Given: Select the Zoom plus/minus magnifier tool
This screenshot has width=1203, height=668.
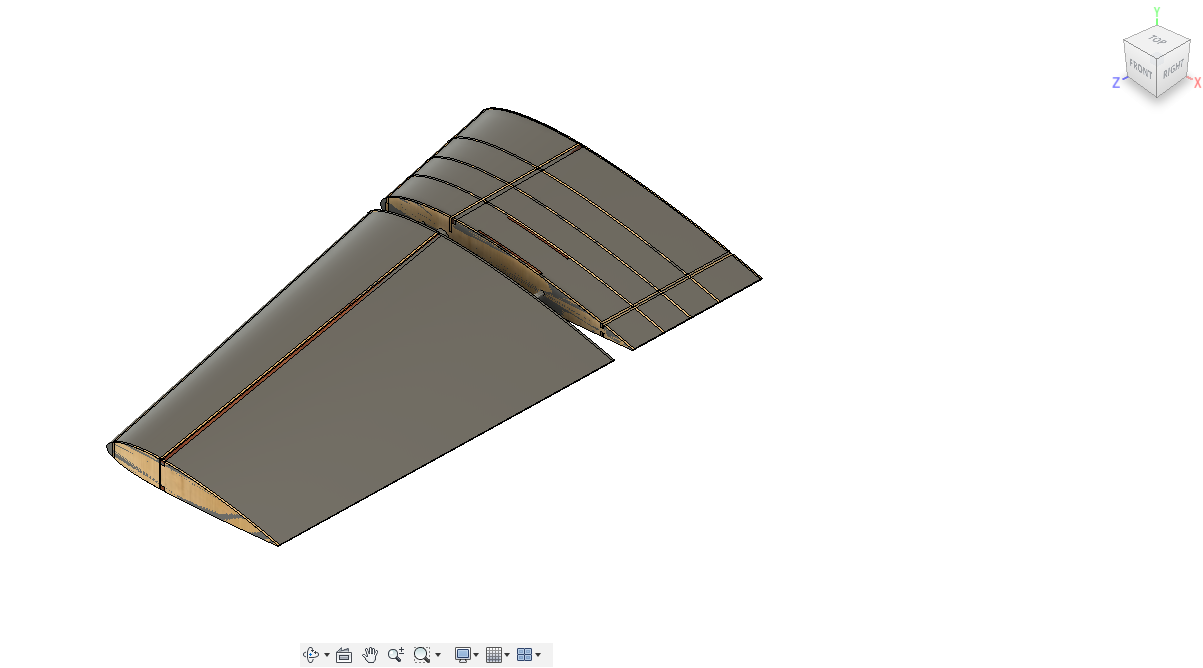Looking at the screenshot, I should coord(396,655).
